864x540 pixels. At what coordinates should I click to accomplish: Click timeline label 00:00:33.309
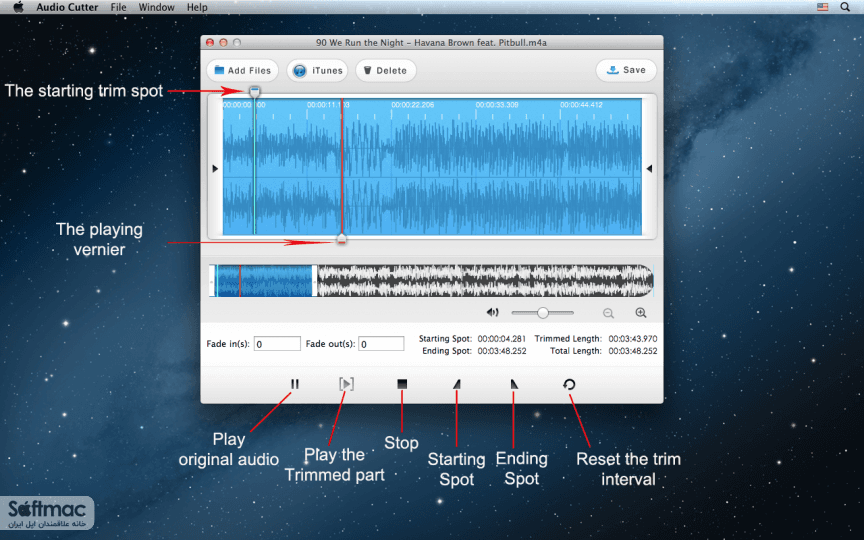[497, 105]
